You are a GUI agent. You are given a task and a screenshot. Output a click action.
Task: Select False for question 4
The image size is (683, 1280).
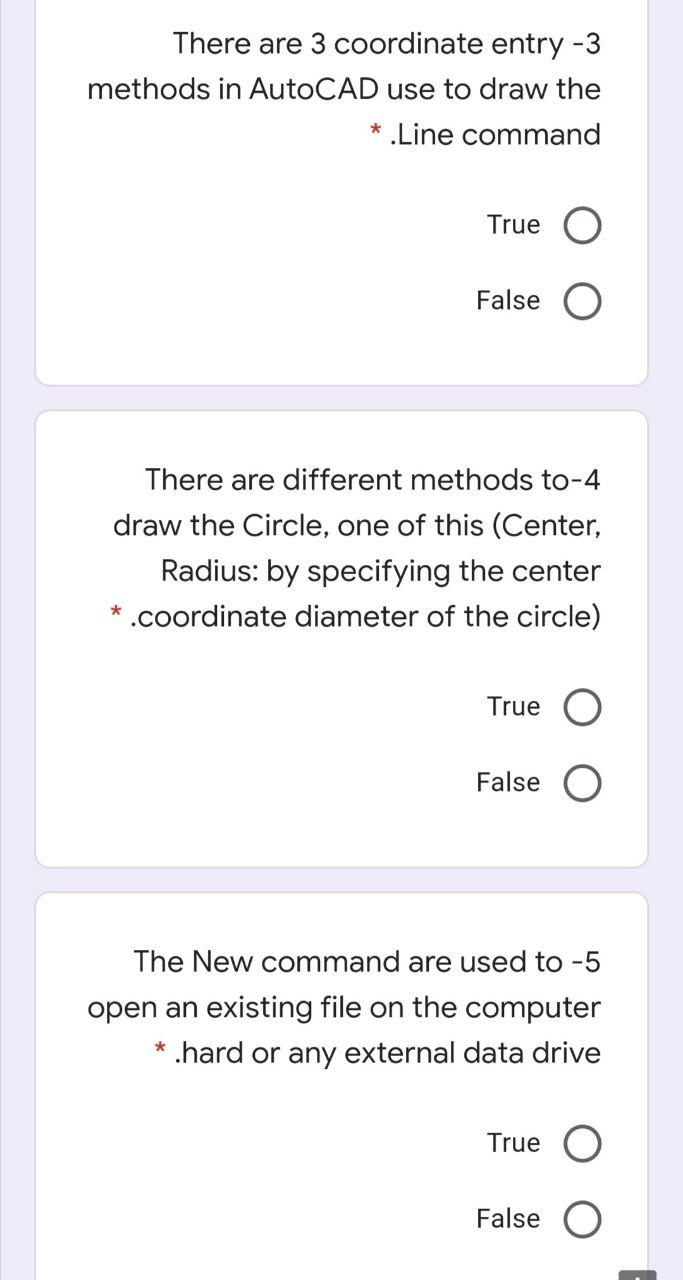[x=582, y=782]
